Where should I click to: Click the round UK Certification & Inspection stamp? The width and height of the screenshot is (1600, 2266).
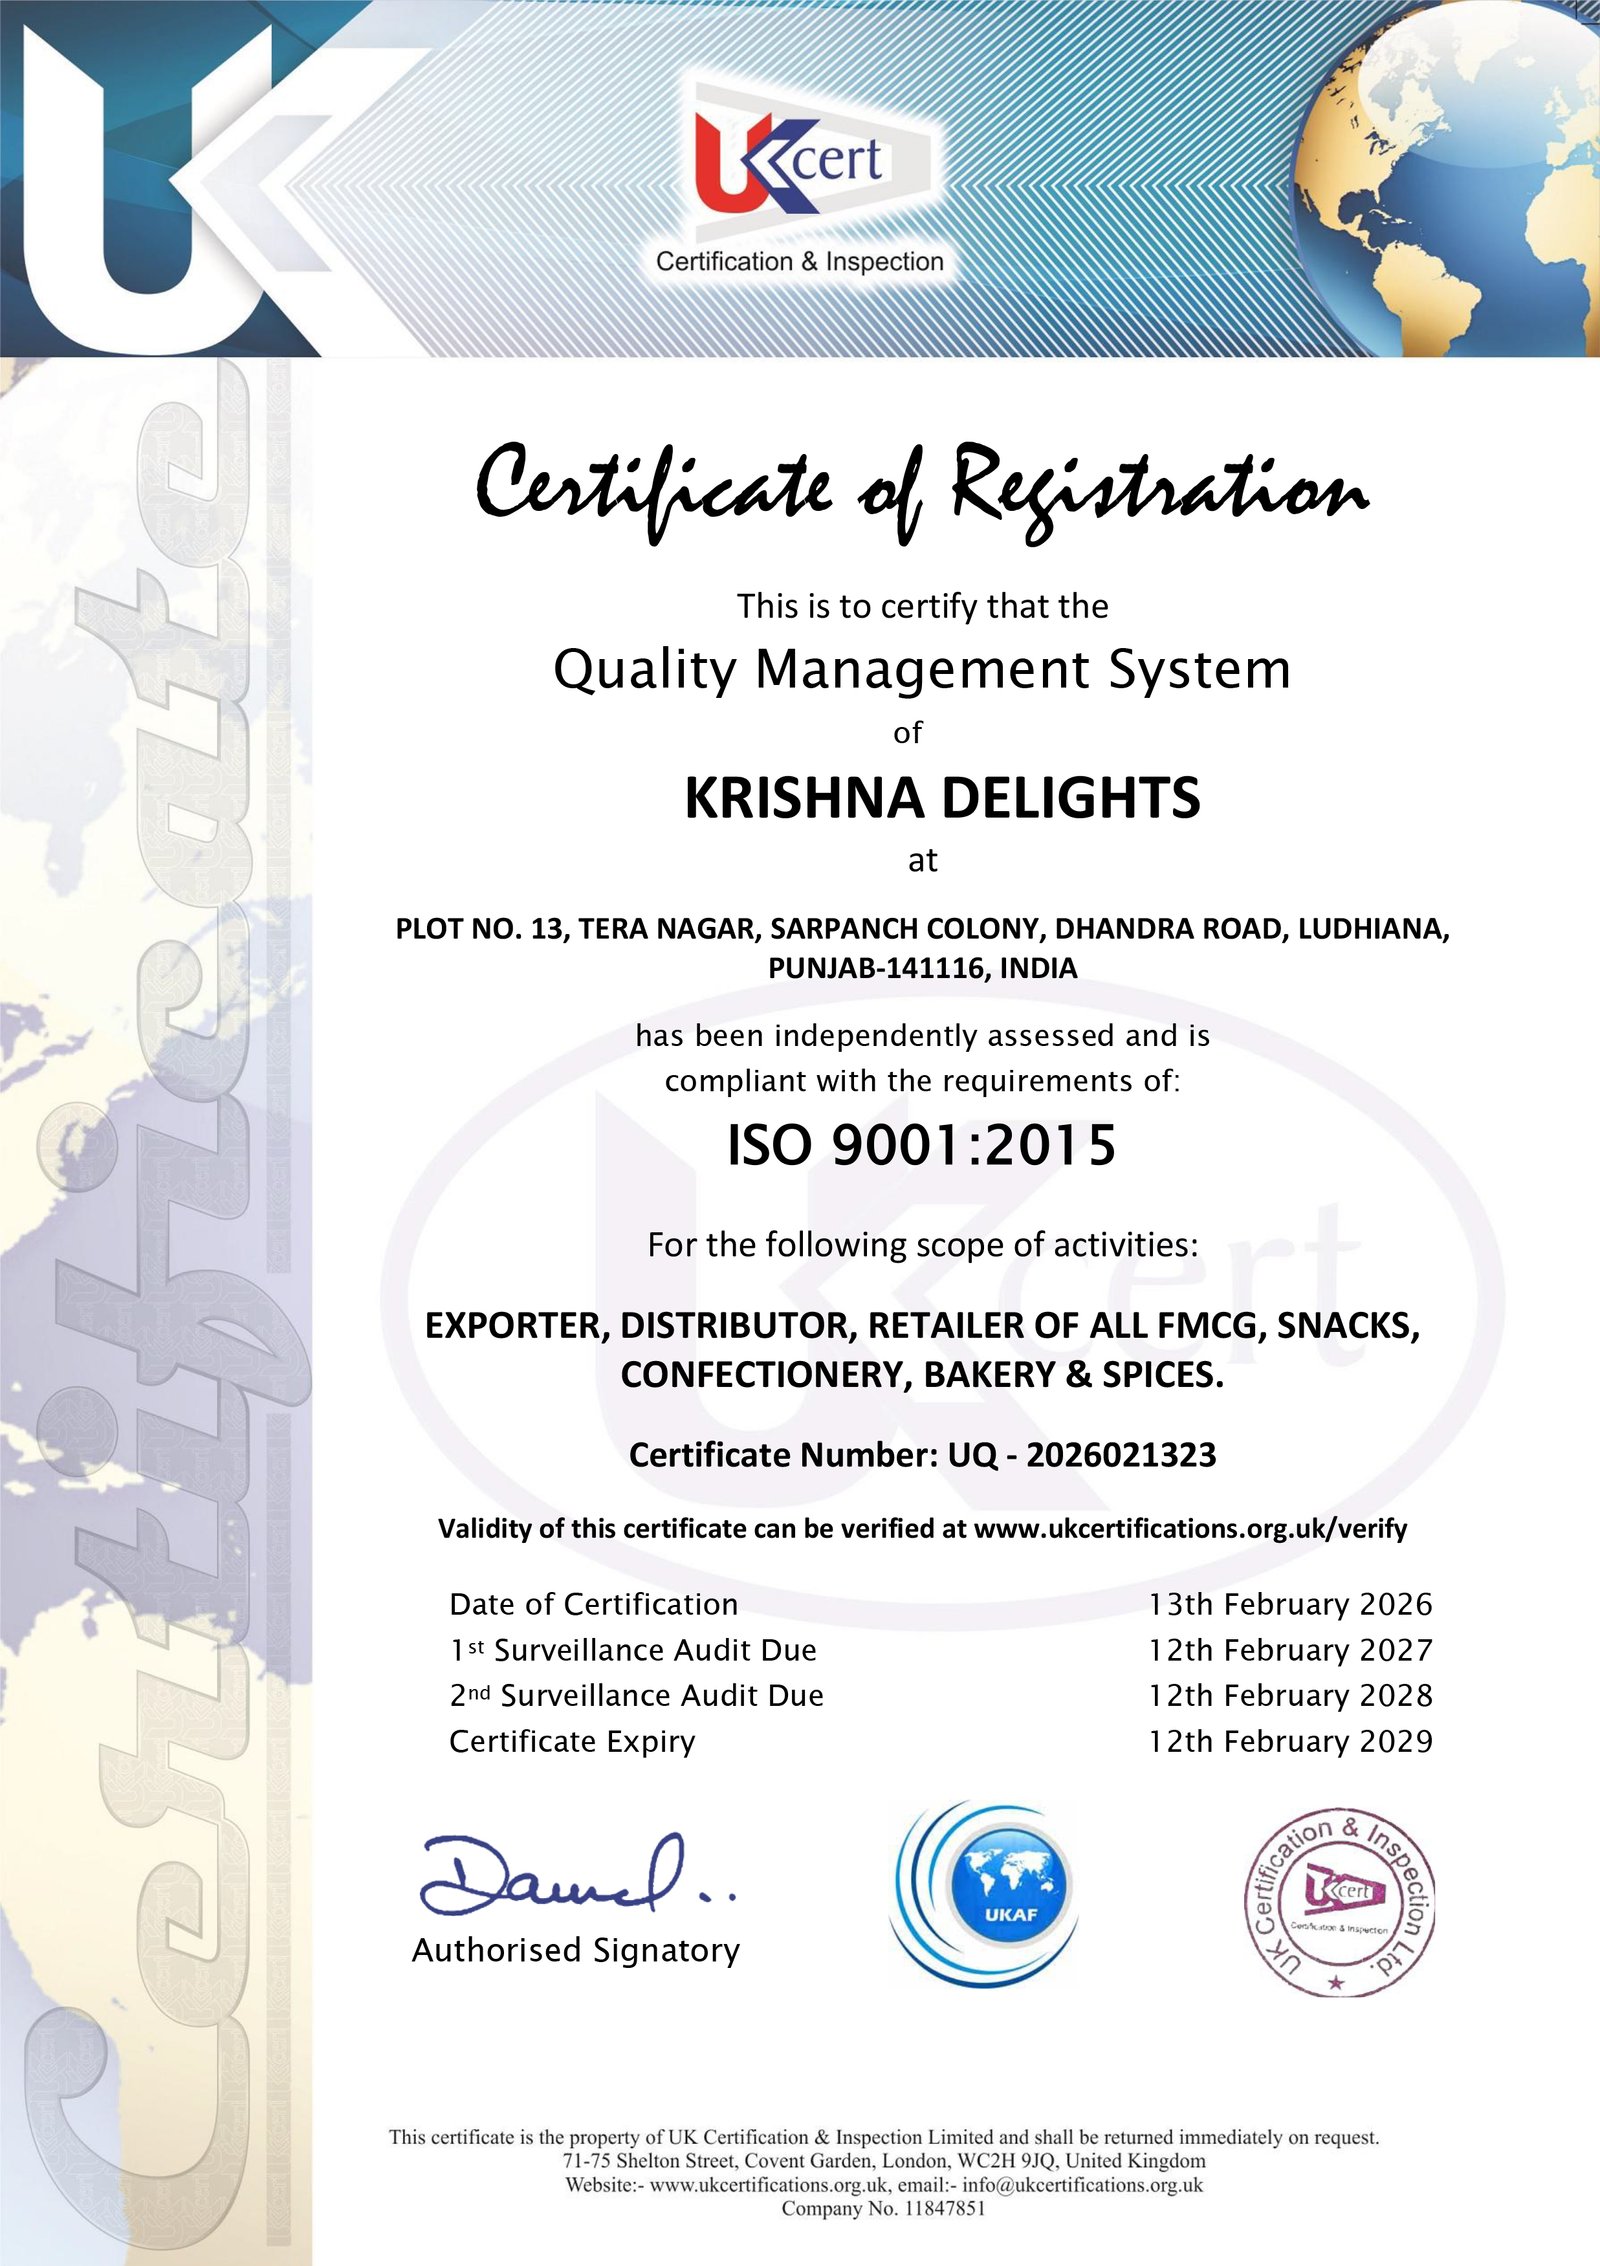1339,1902
